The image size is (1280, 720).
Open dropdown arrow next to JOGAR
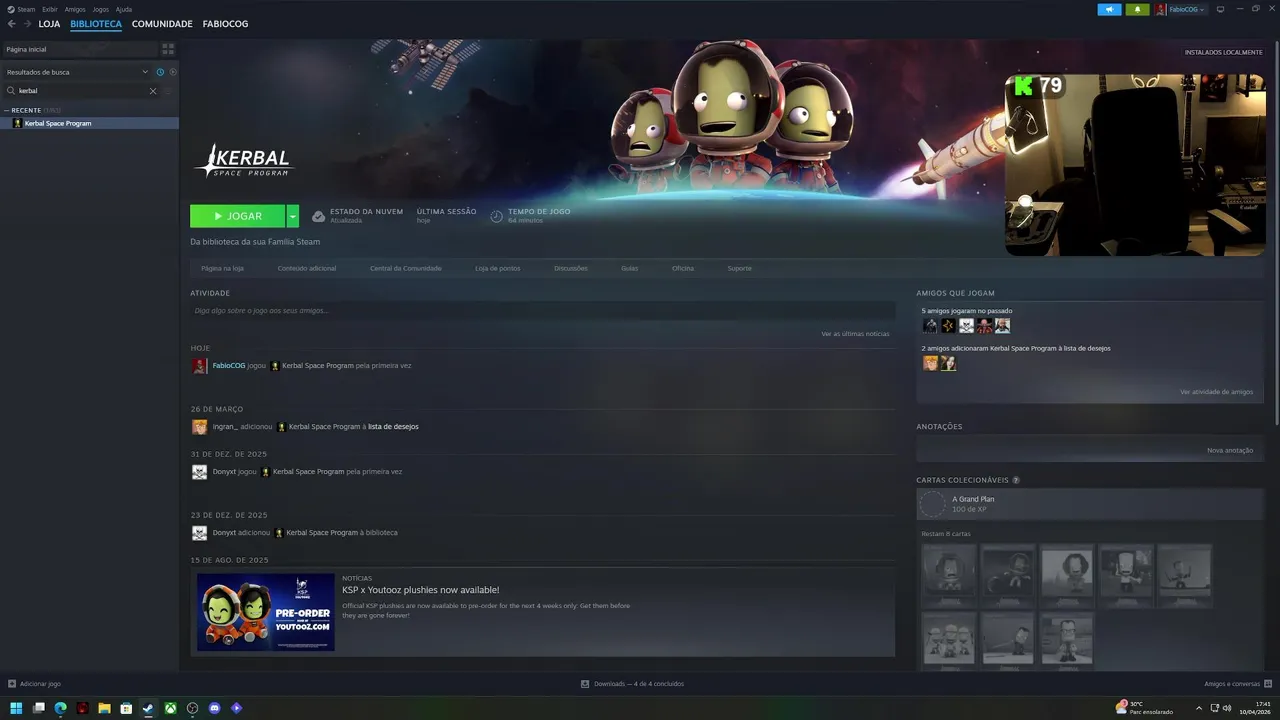point(293,216)
